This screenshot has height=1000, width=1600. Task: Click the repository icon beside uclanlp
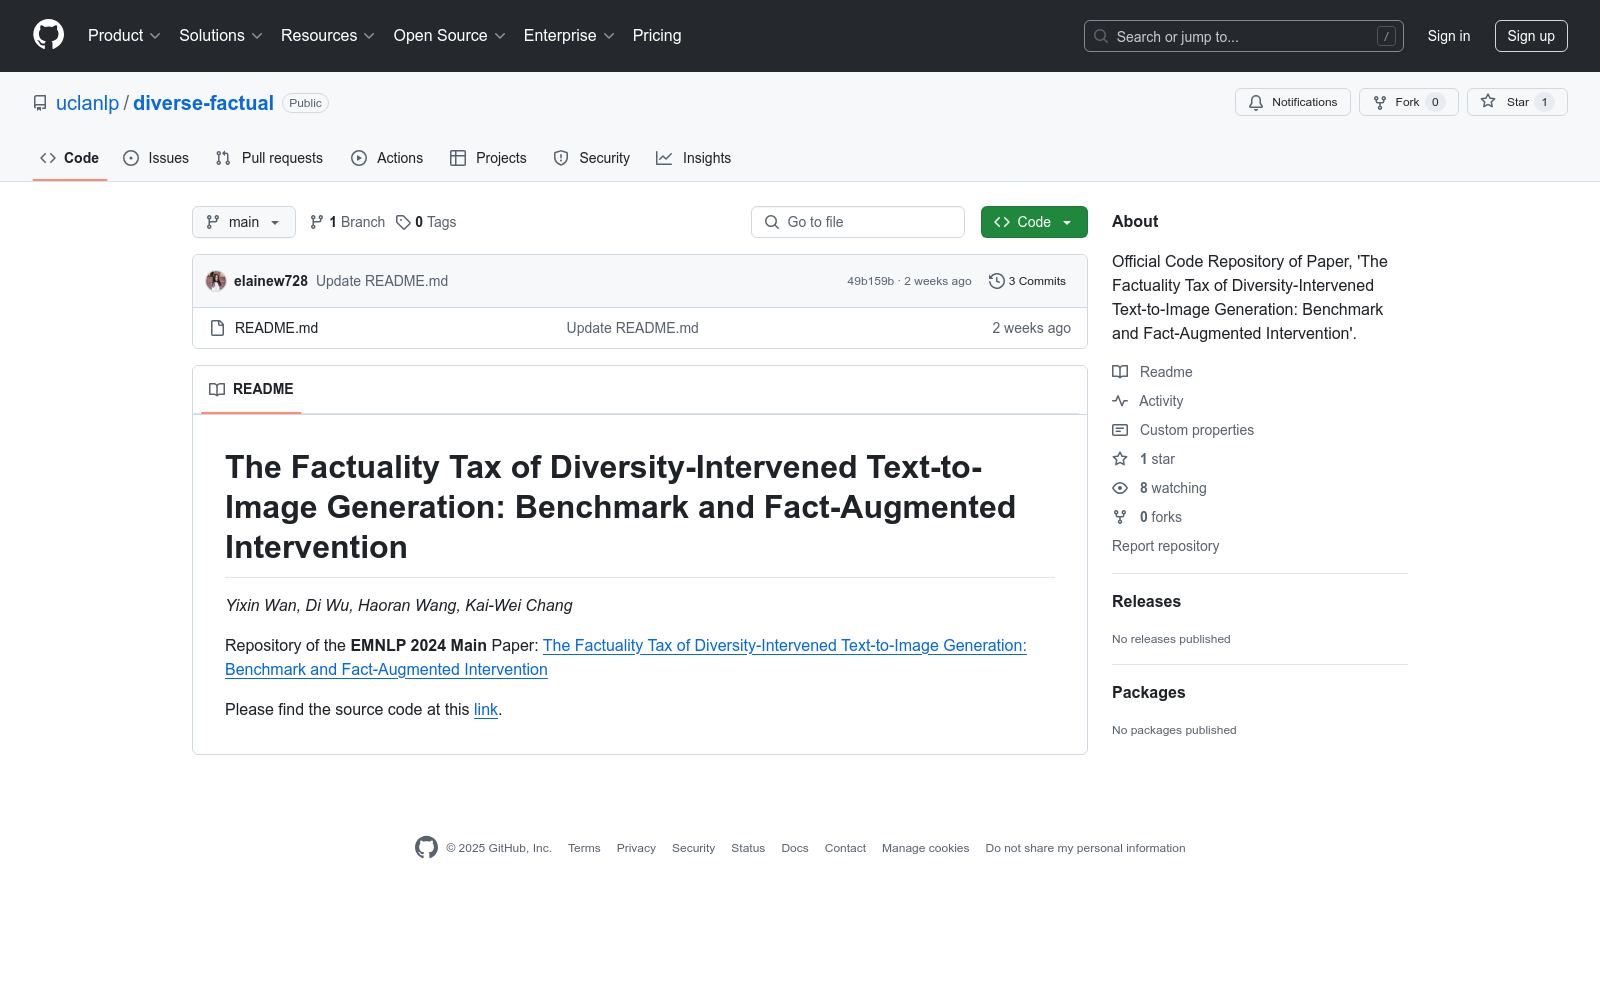click(40, 103)
